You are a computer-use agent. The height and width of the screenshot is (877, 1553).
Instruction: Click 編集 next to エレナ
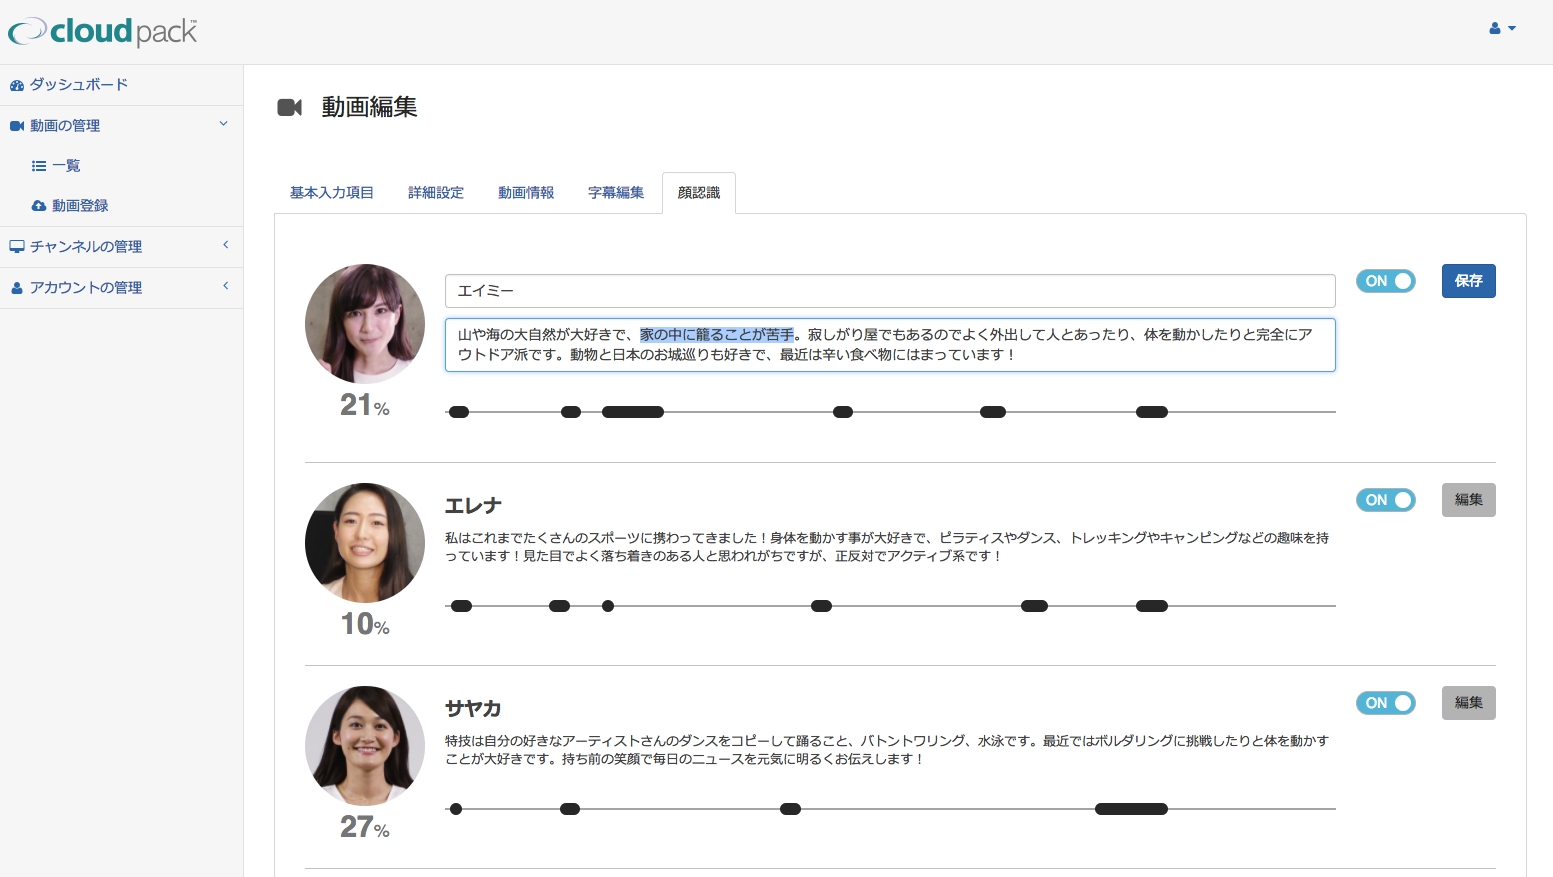coord(1468,499)
